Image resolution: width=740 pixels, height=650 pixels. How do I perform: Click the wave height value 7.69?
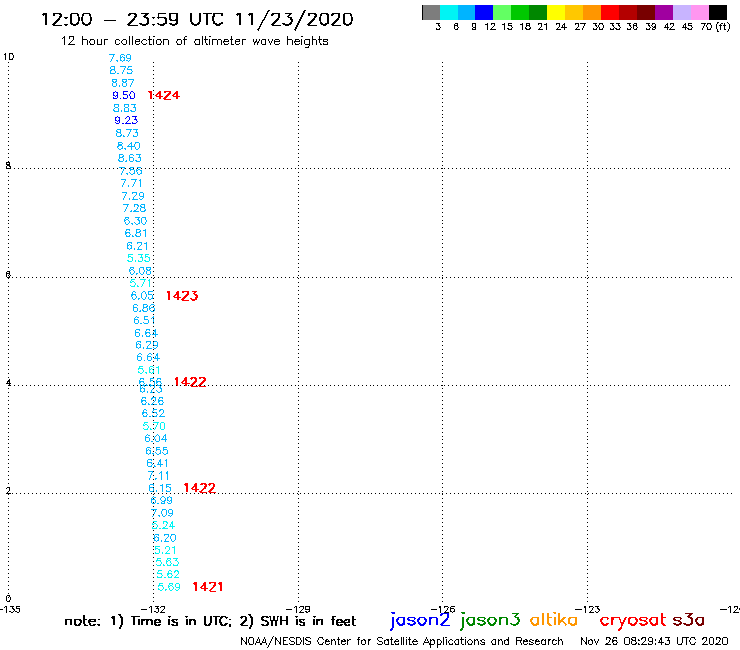[x=120, y=58]
